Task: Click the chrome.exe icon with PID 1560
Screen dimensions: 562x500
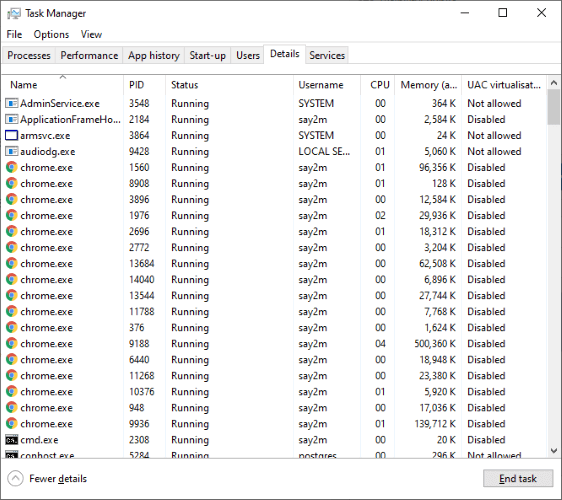Action: [11, 167]
